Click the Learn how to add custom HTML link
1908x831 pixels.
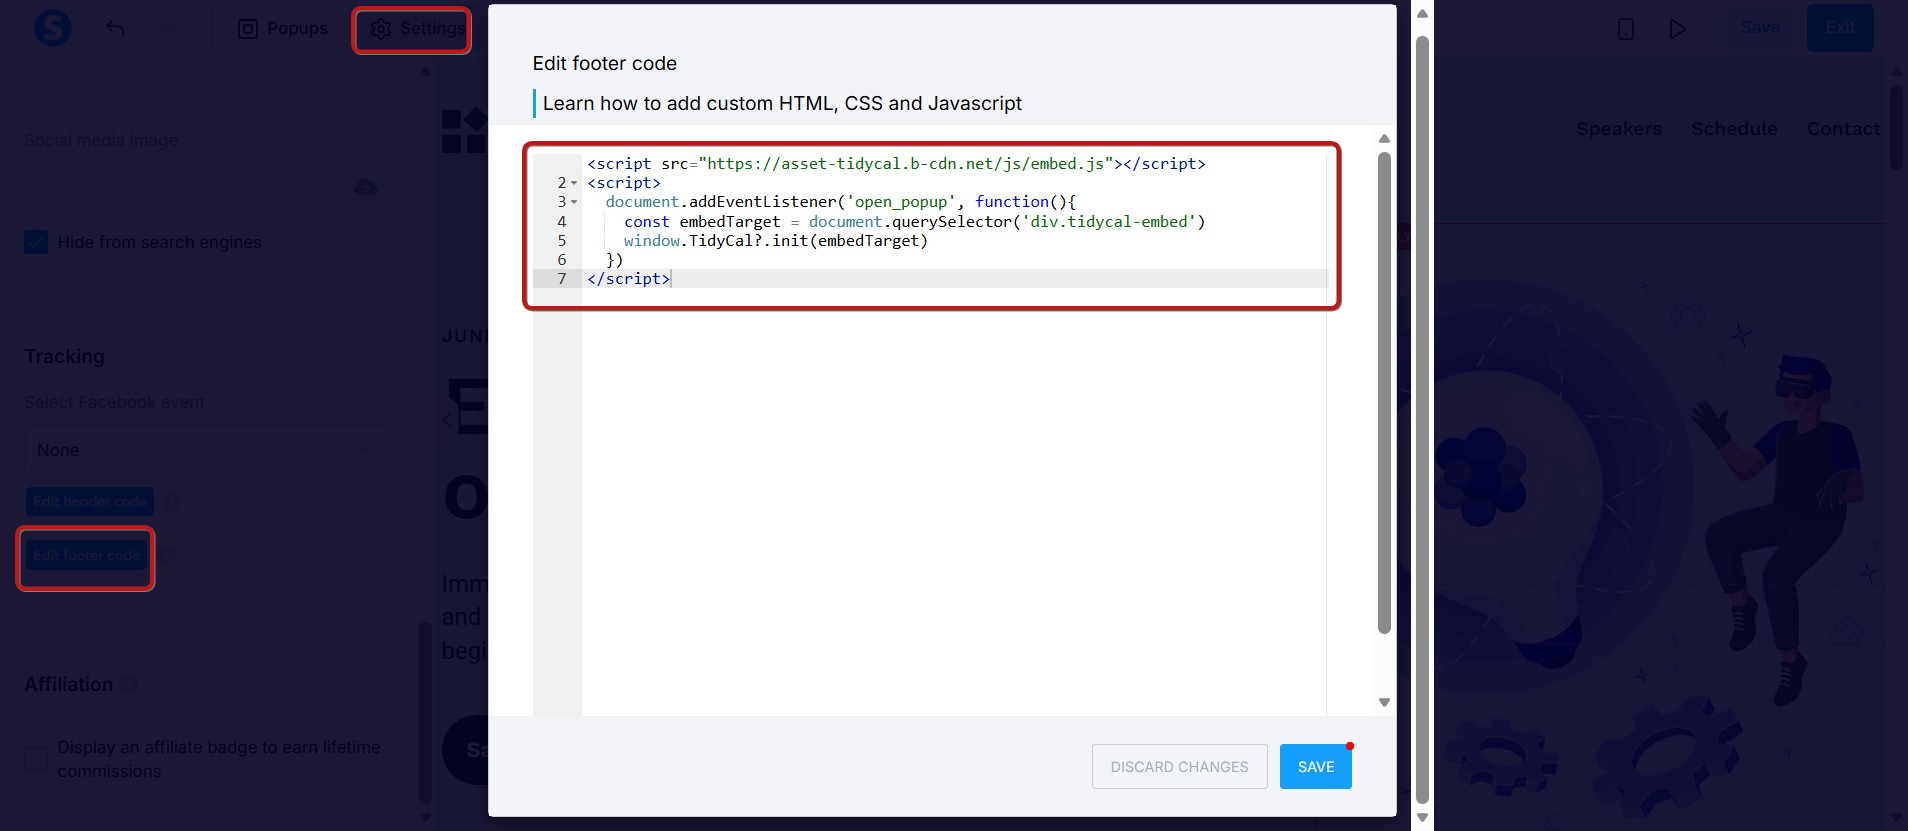pos(782,103)
